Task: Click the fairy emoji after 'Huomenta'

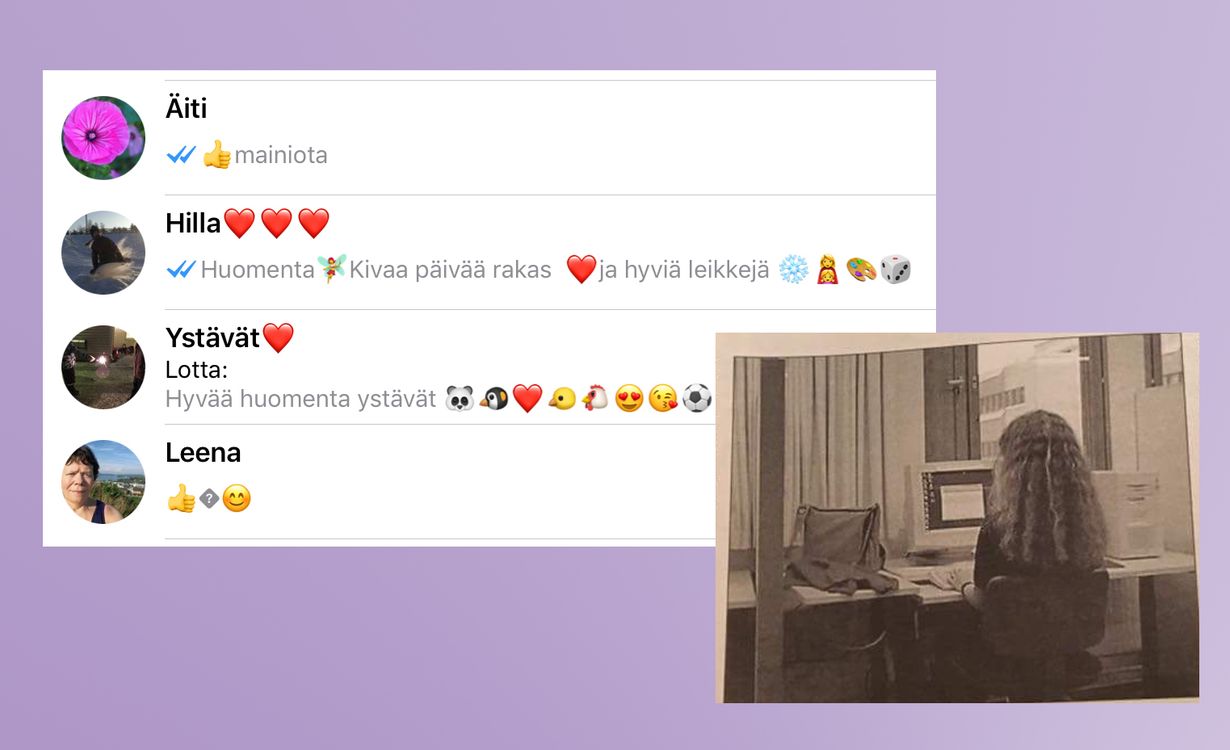Action: coord(332,269)
